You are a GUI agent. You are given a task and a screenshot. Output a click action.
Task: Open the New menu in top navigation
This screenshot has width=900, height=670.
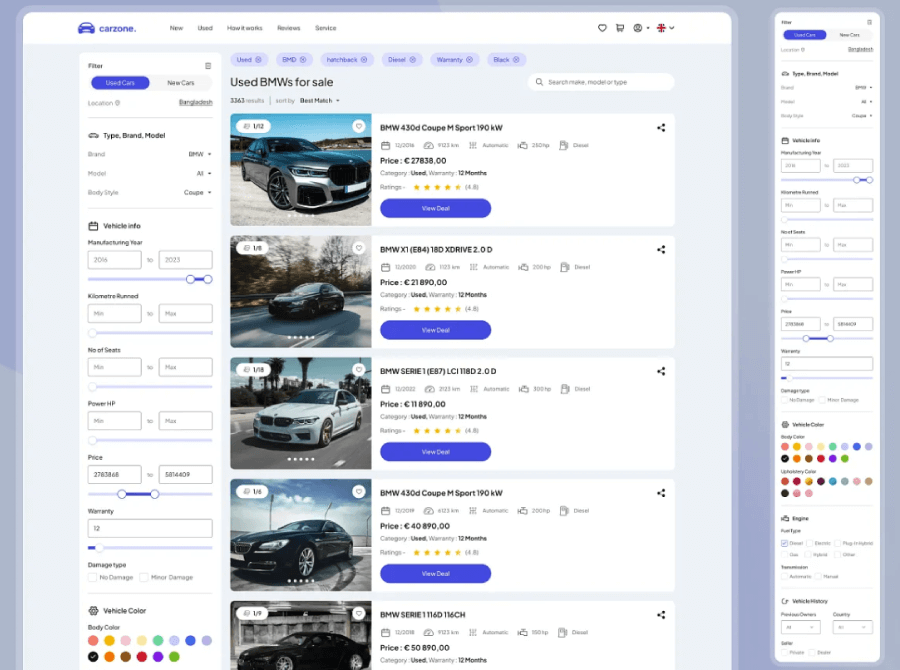tap(176, 28)
